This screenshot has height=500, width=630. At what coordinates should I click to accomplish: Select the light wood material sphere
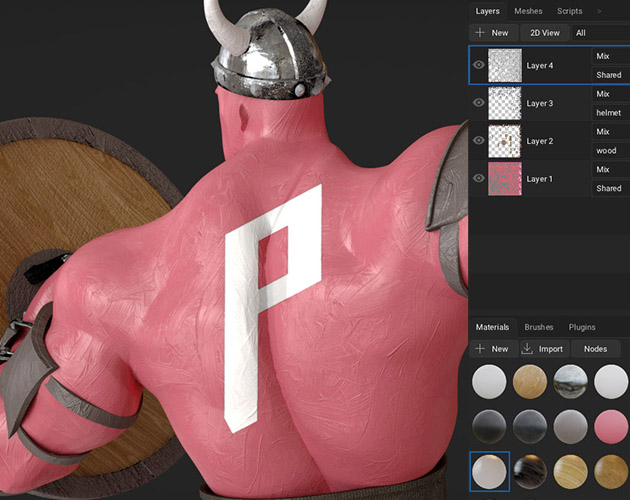point(530,382)
